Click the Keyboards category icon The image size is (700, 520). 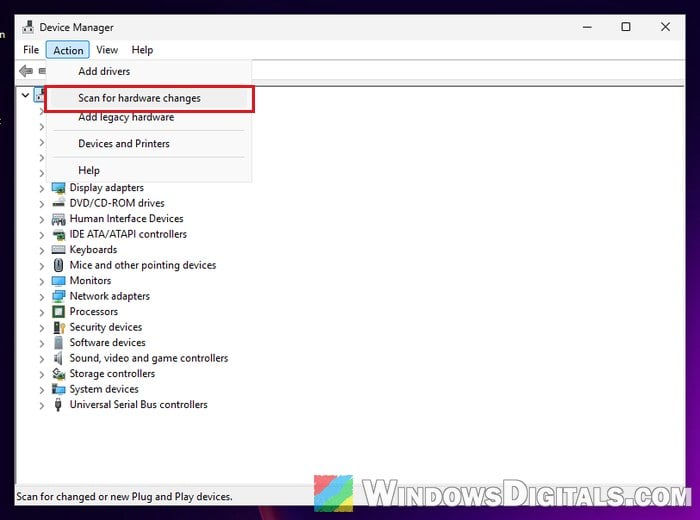click(58, 250)
